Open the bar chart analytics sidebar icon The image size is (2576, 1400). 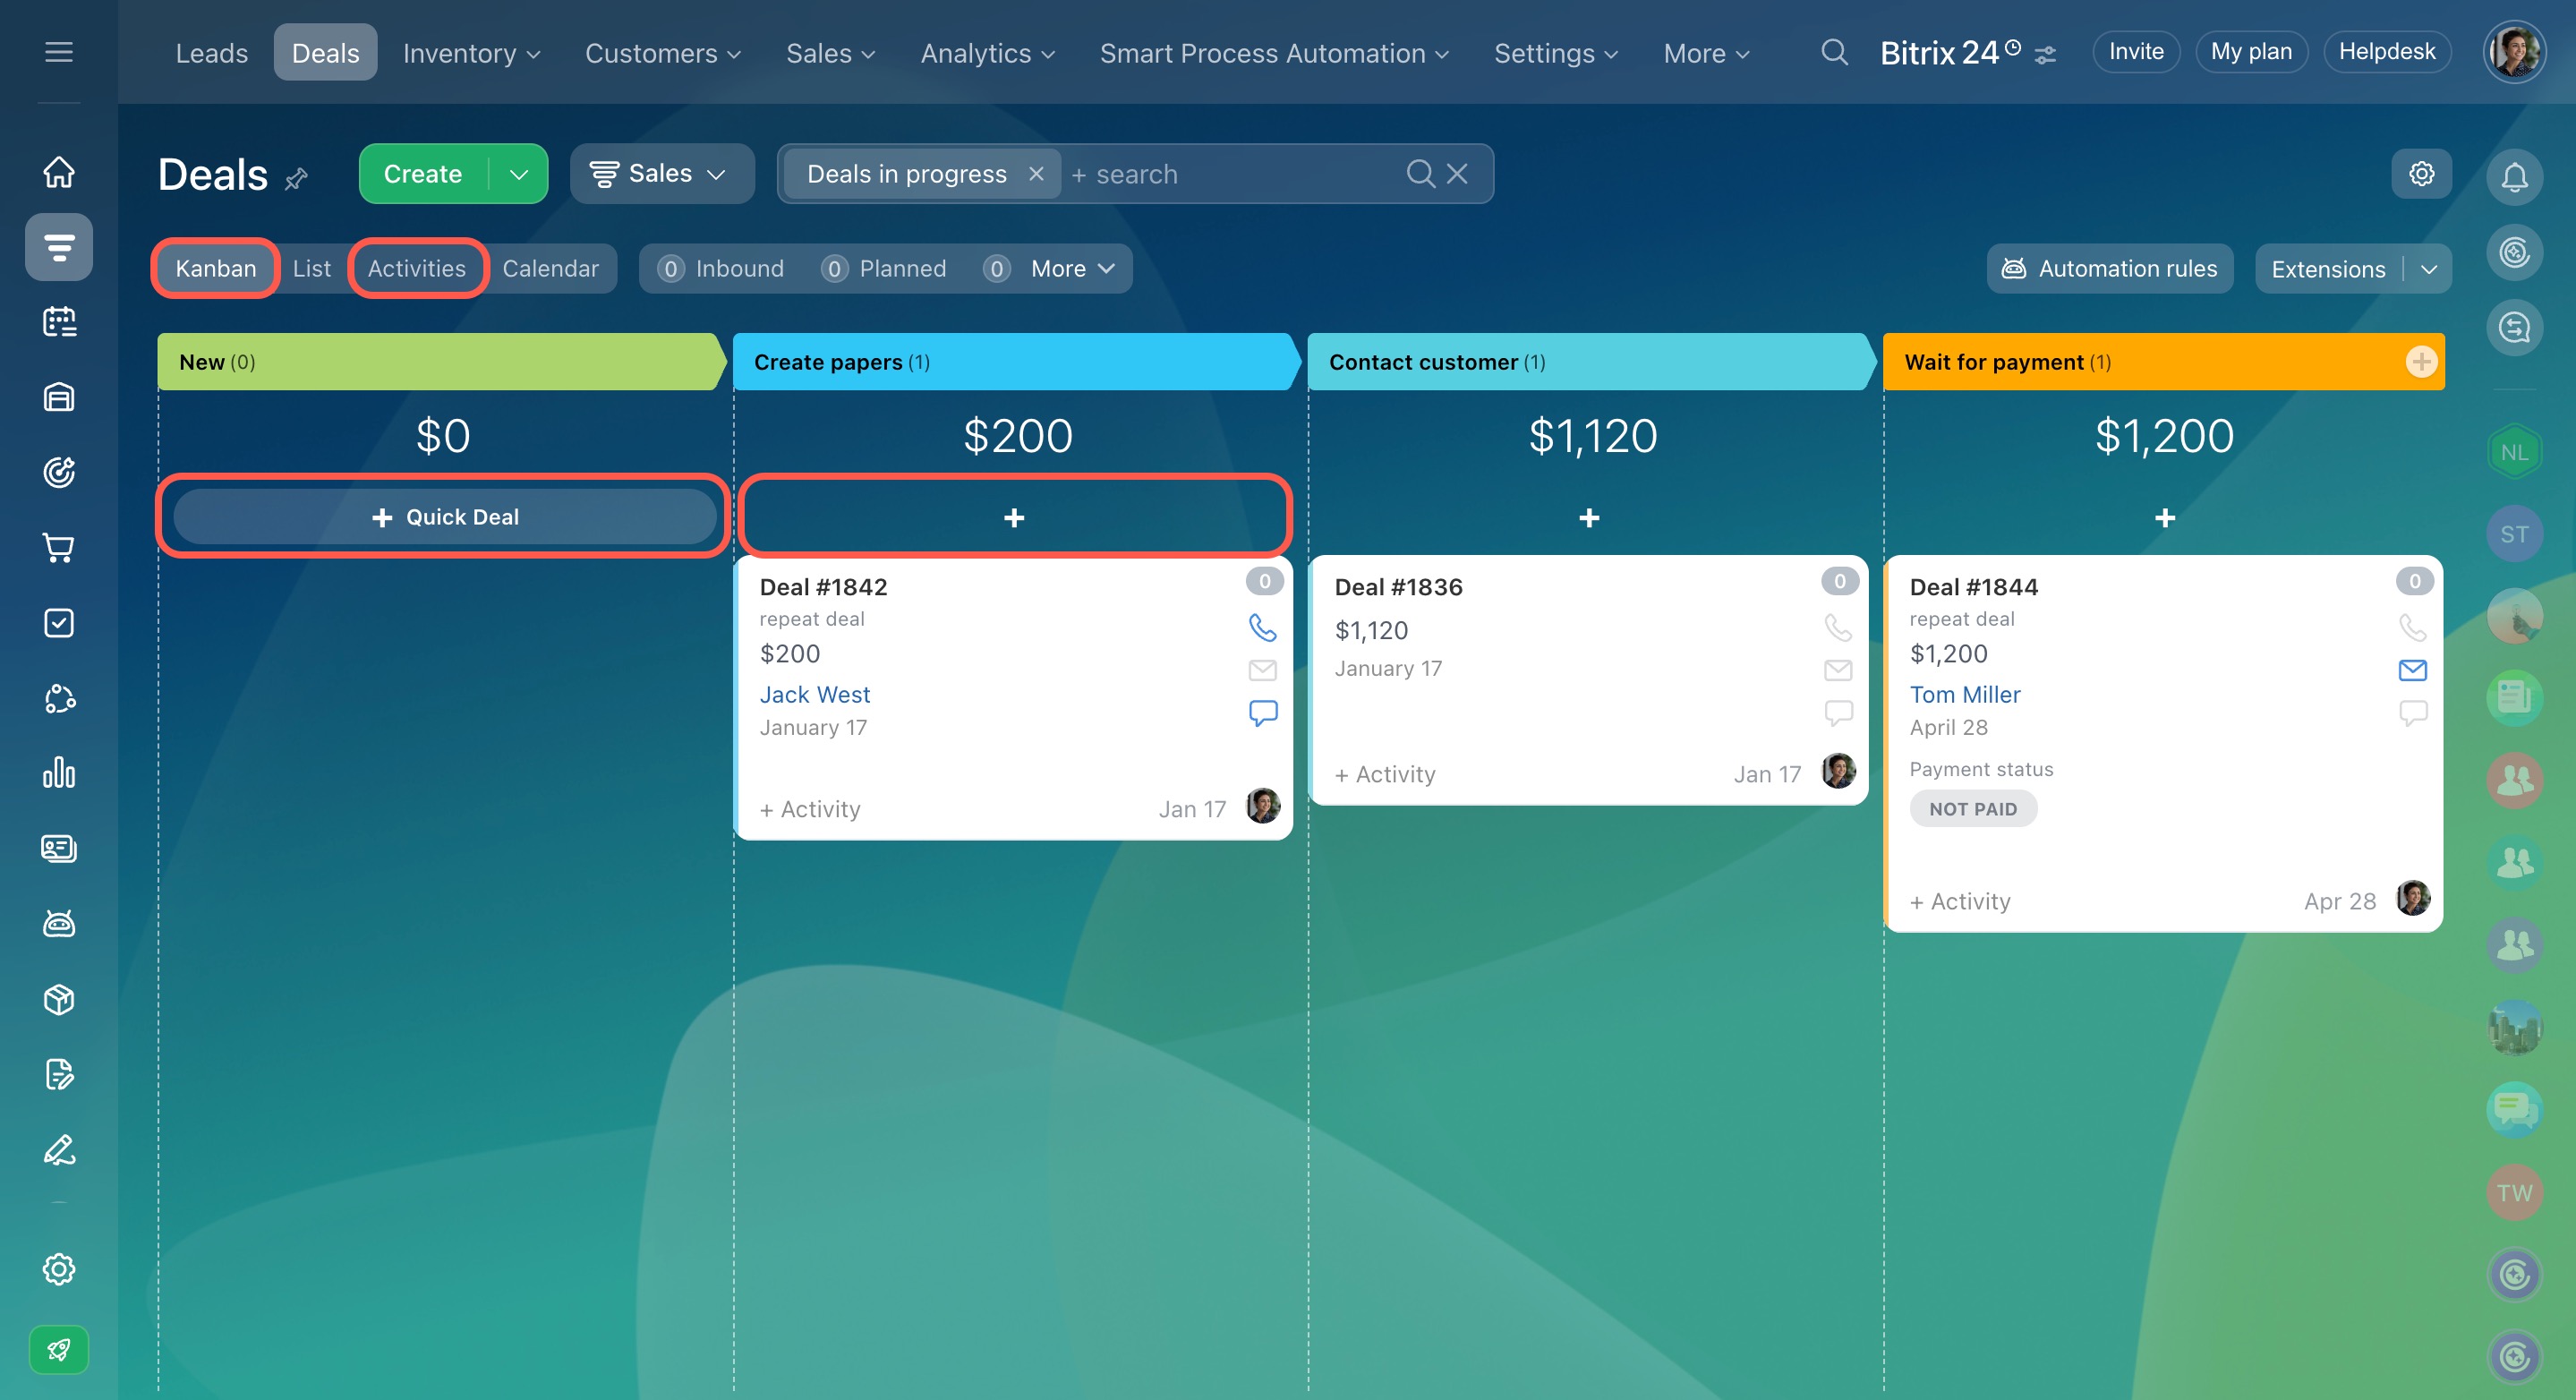59,773
